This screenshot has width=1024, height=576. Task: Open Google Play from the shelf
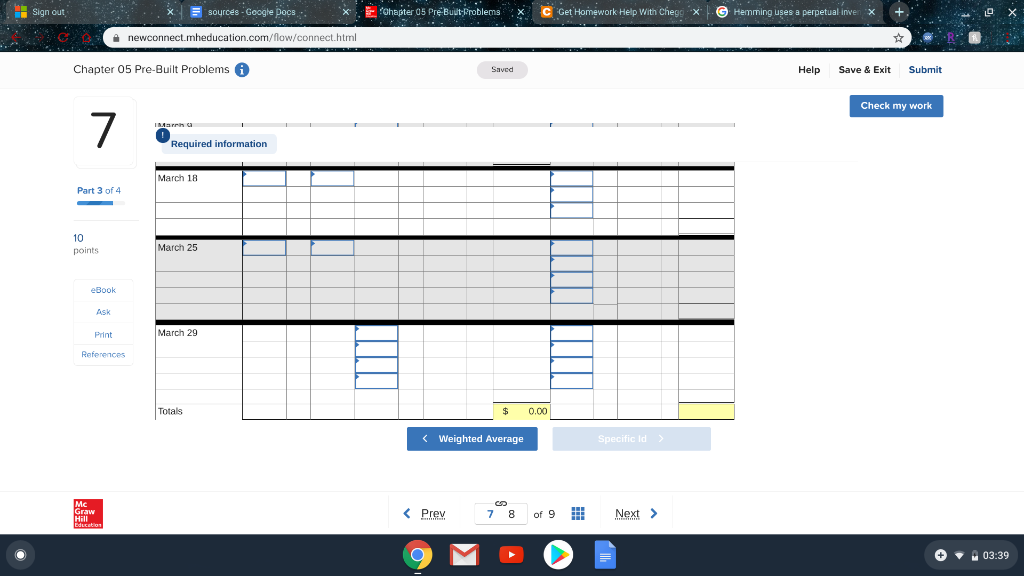tap(558, 554)
